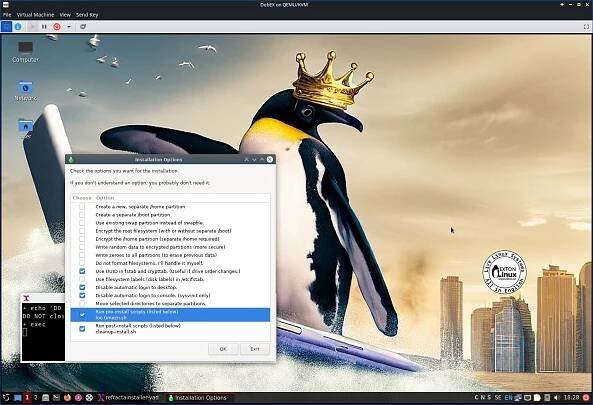Pause the virtual machine
The image size is (593, 405).
click(x=44, y=26)
